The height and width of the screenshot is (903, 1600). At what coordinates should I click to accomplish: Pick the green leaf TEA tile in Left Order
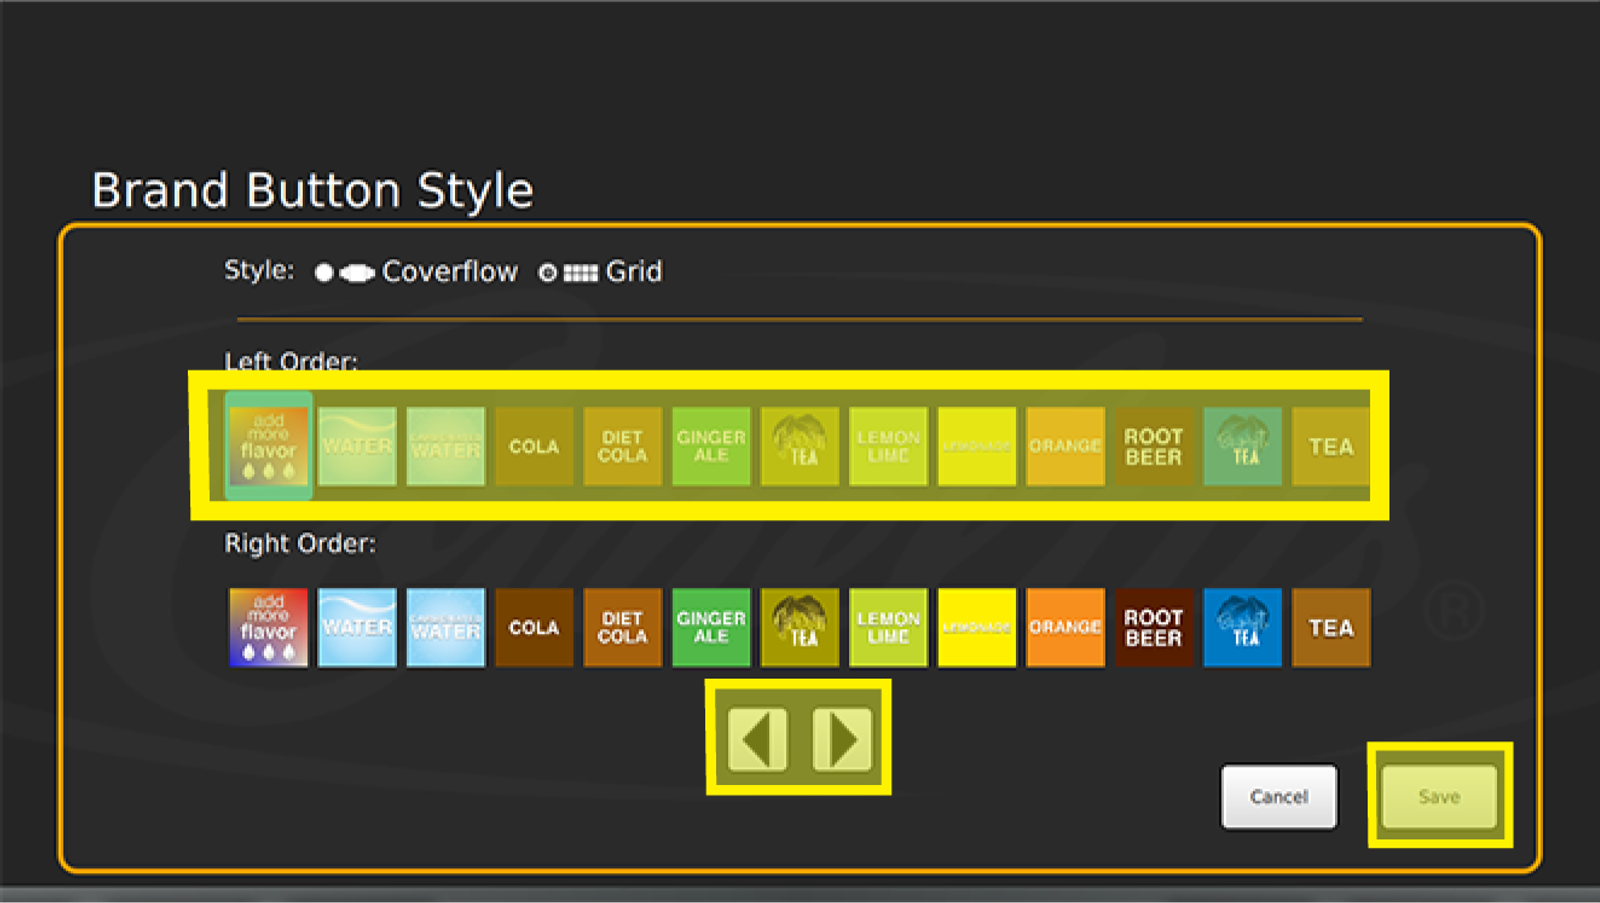[1242, 446]
